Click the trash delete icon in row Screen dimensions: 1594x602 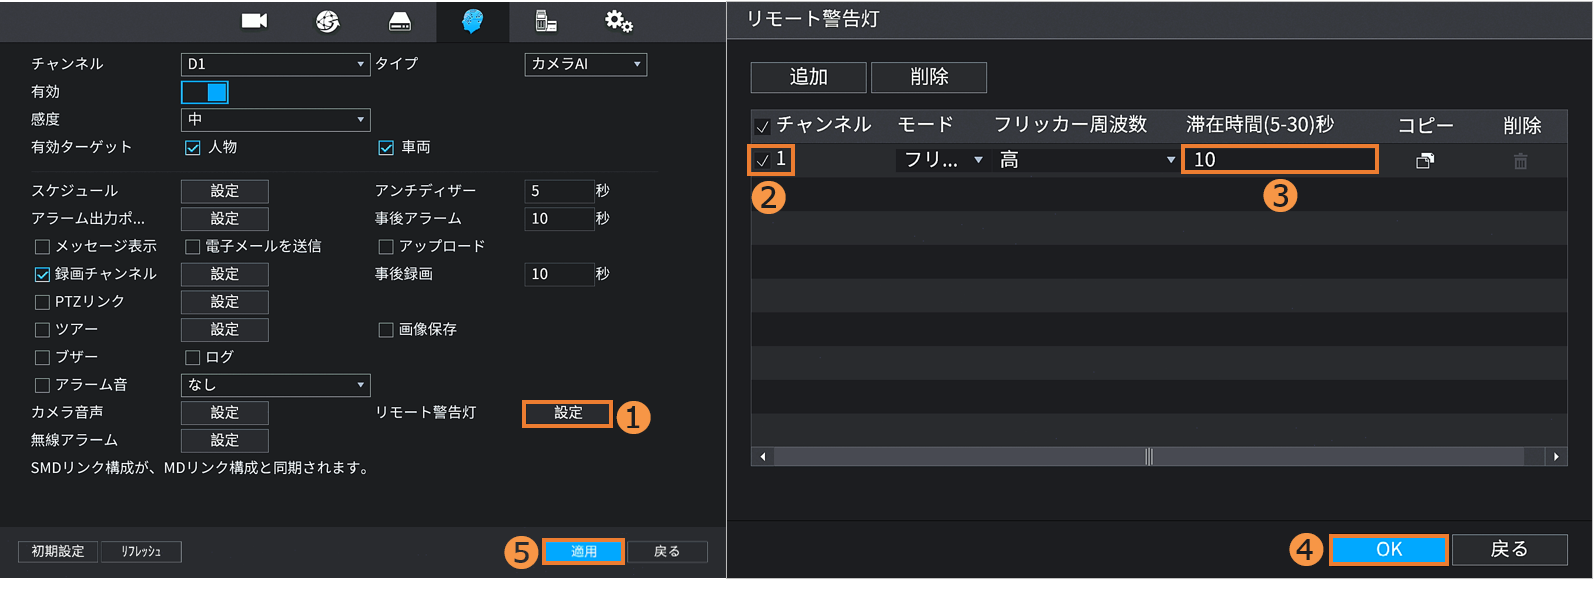(x=1520, y=161)
